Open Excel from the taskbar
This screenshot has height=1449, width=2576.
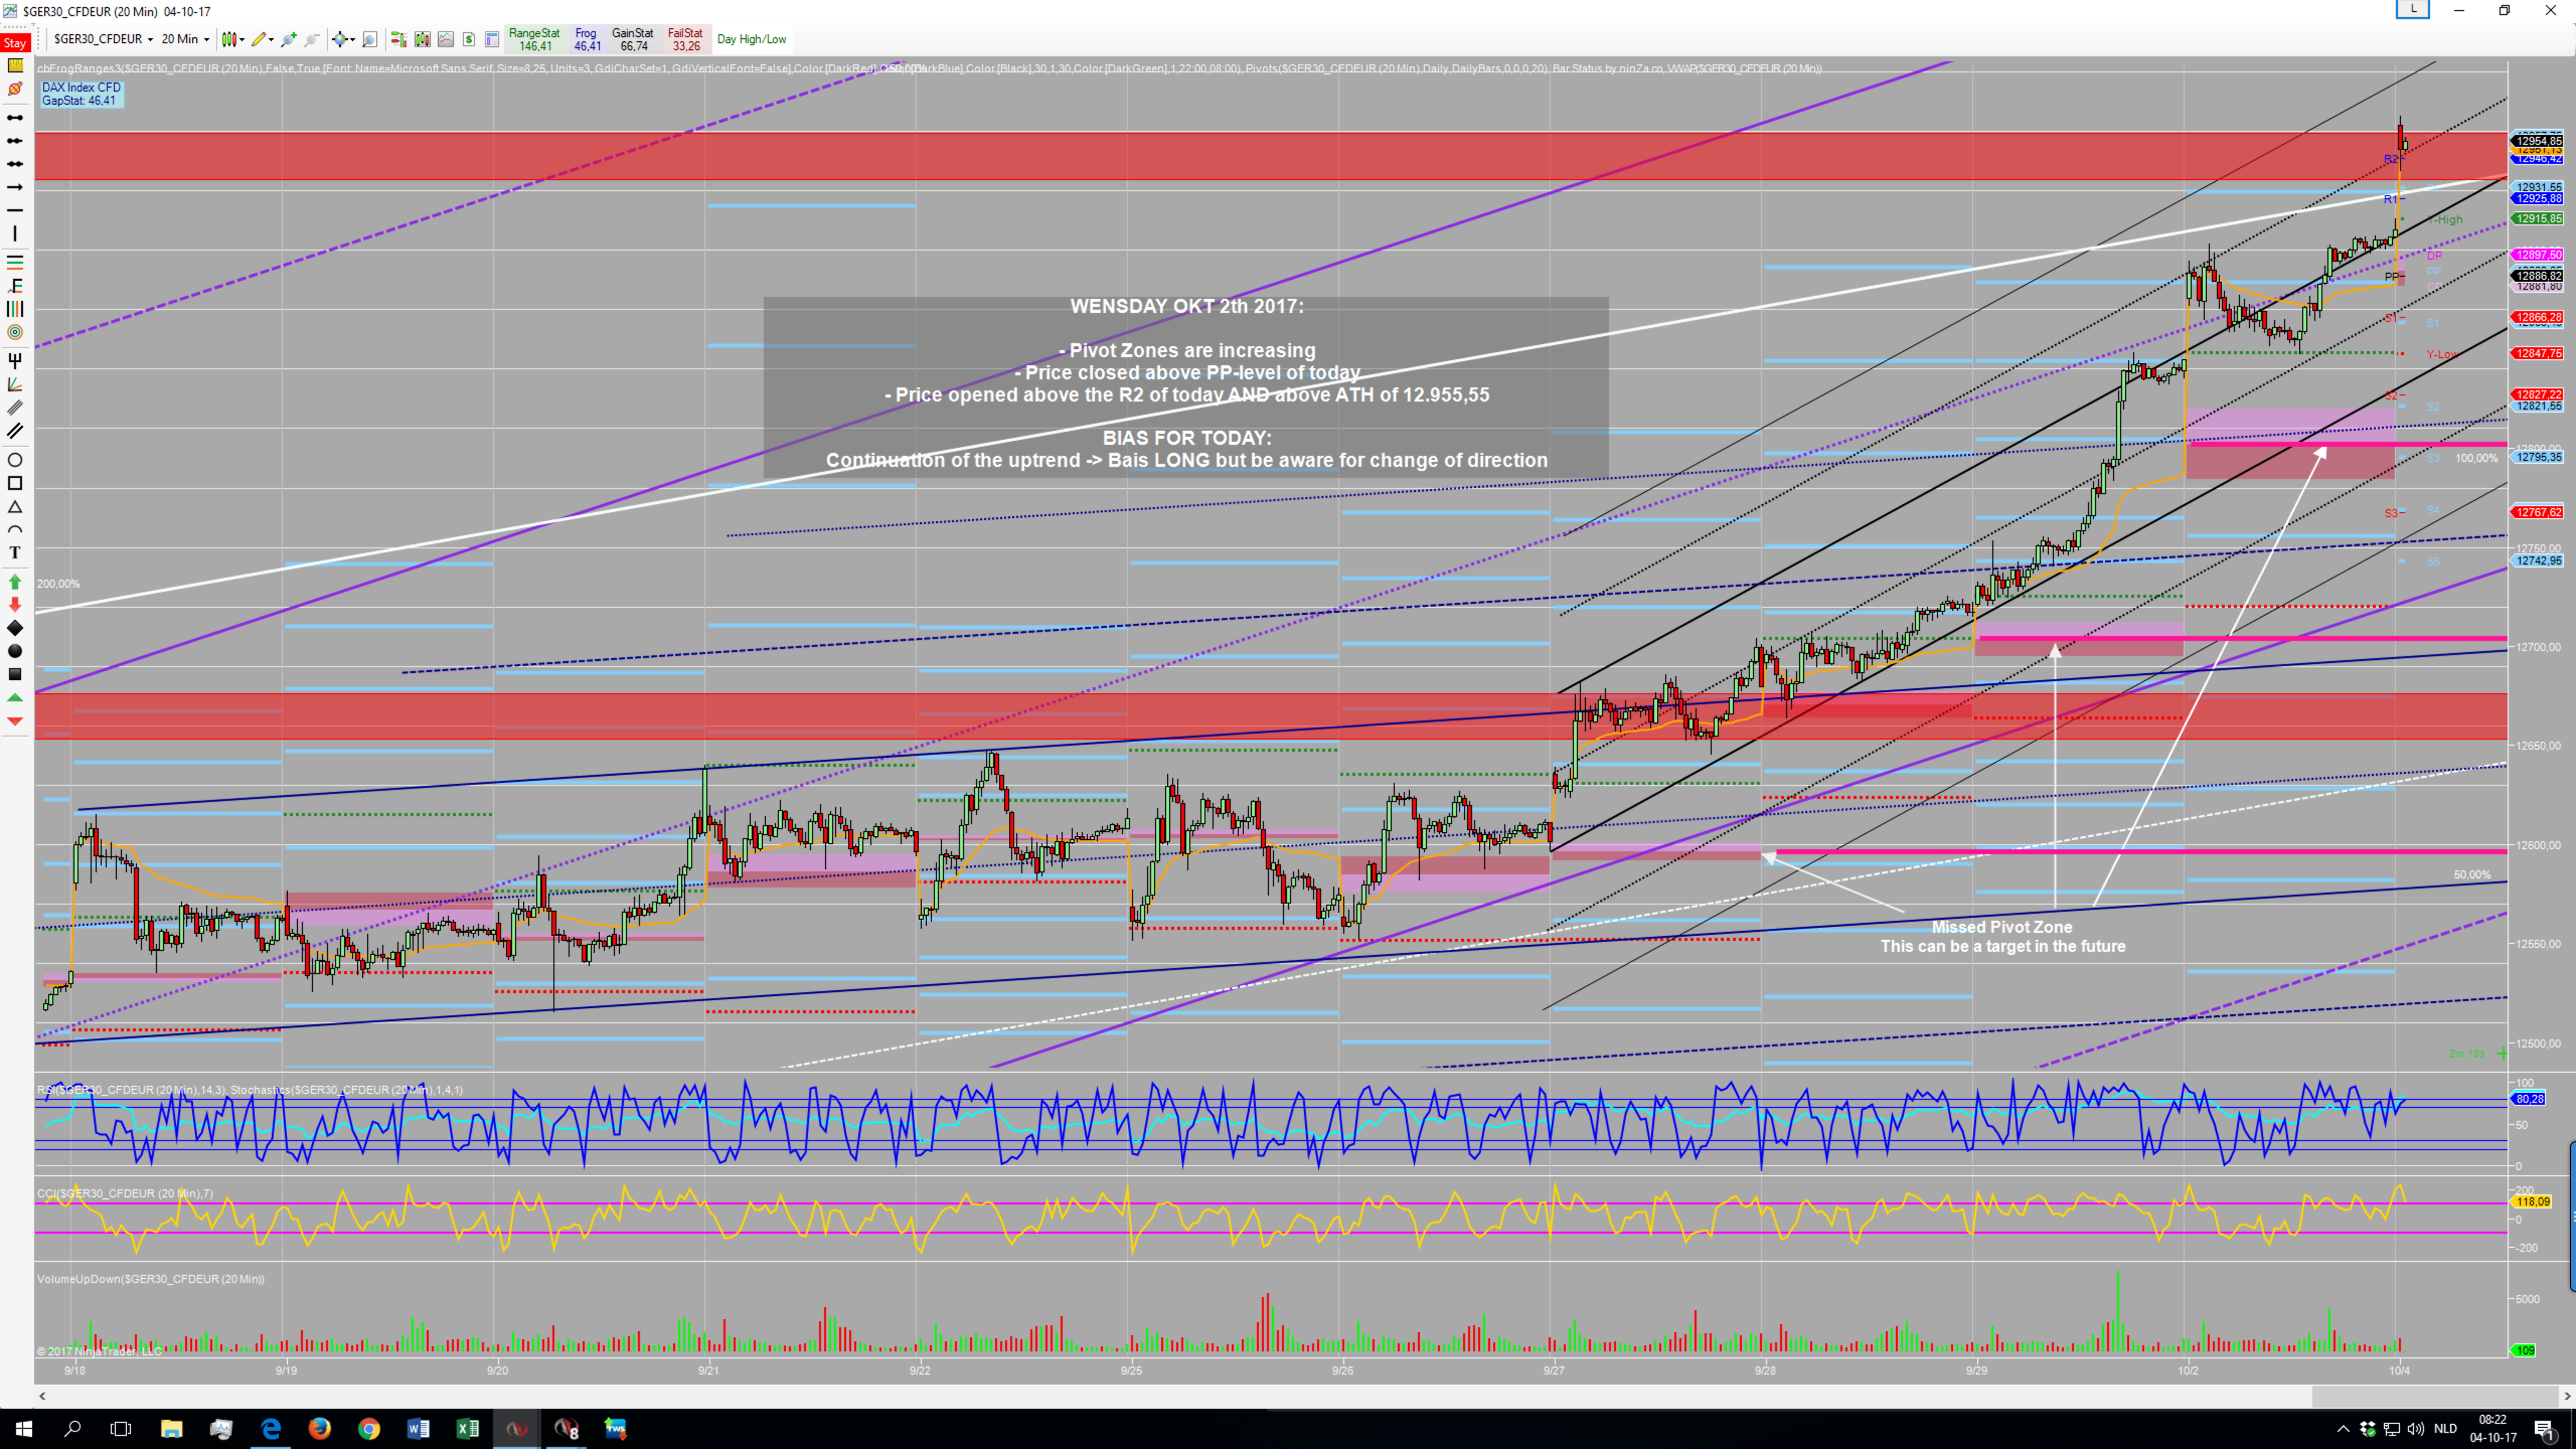point(468,1429)
